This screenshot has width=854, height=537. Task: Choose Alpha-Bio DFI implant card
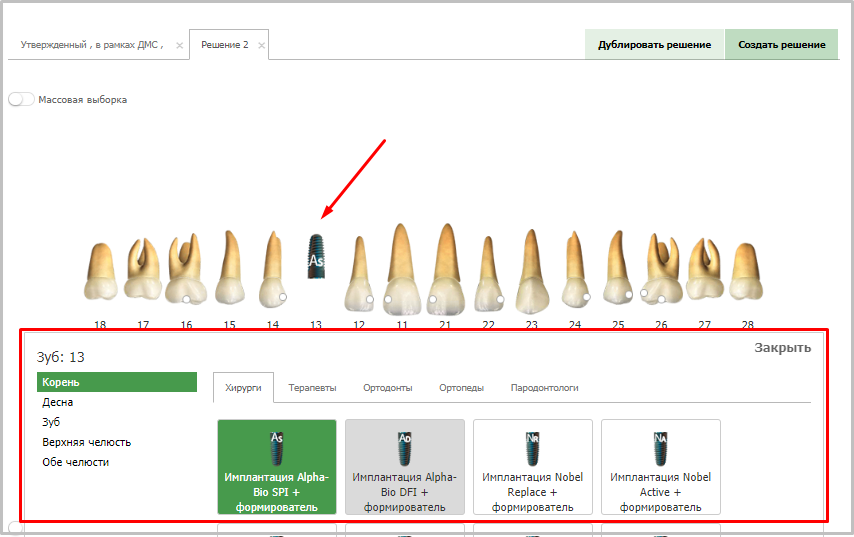405,467
